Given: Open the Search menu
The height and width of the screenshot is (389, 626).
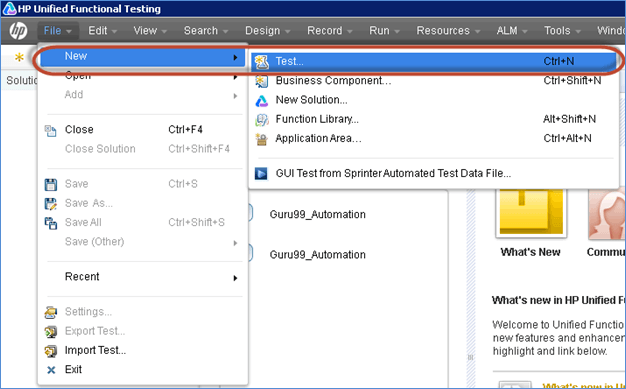Looking at the screenshot, I should [x=206, y=31].
